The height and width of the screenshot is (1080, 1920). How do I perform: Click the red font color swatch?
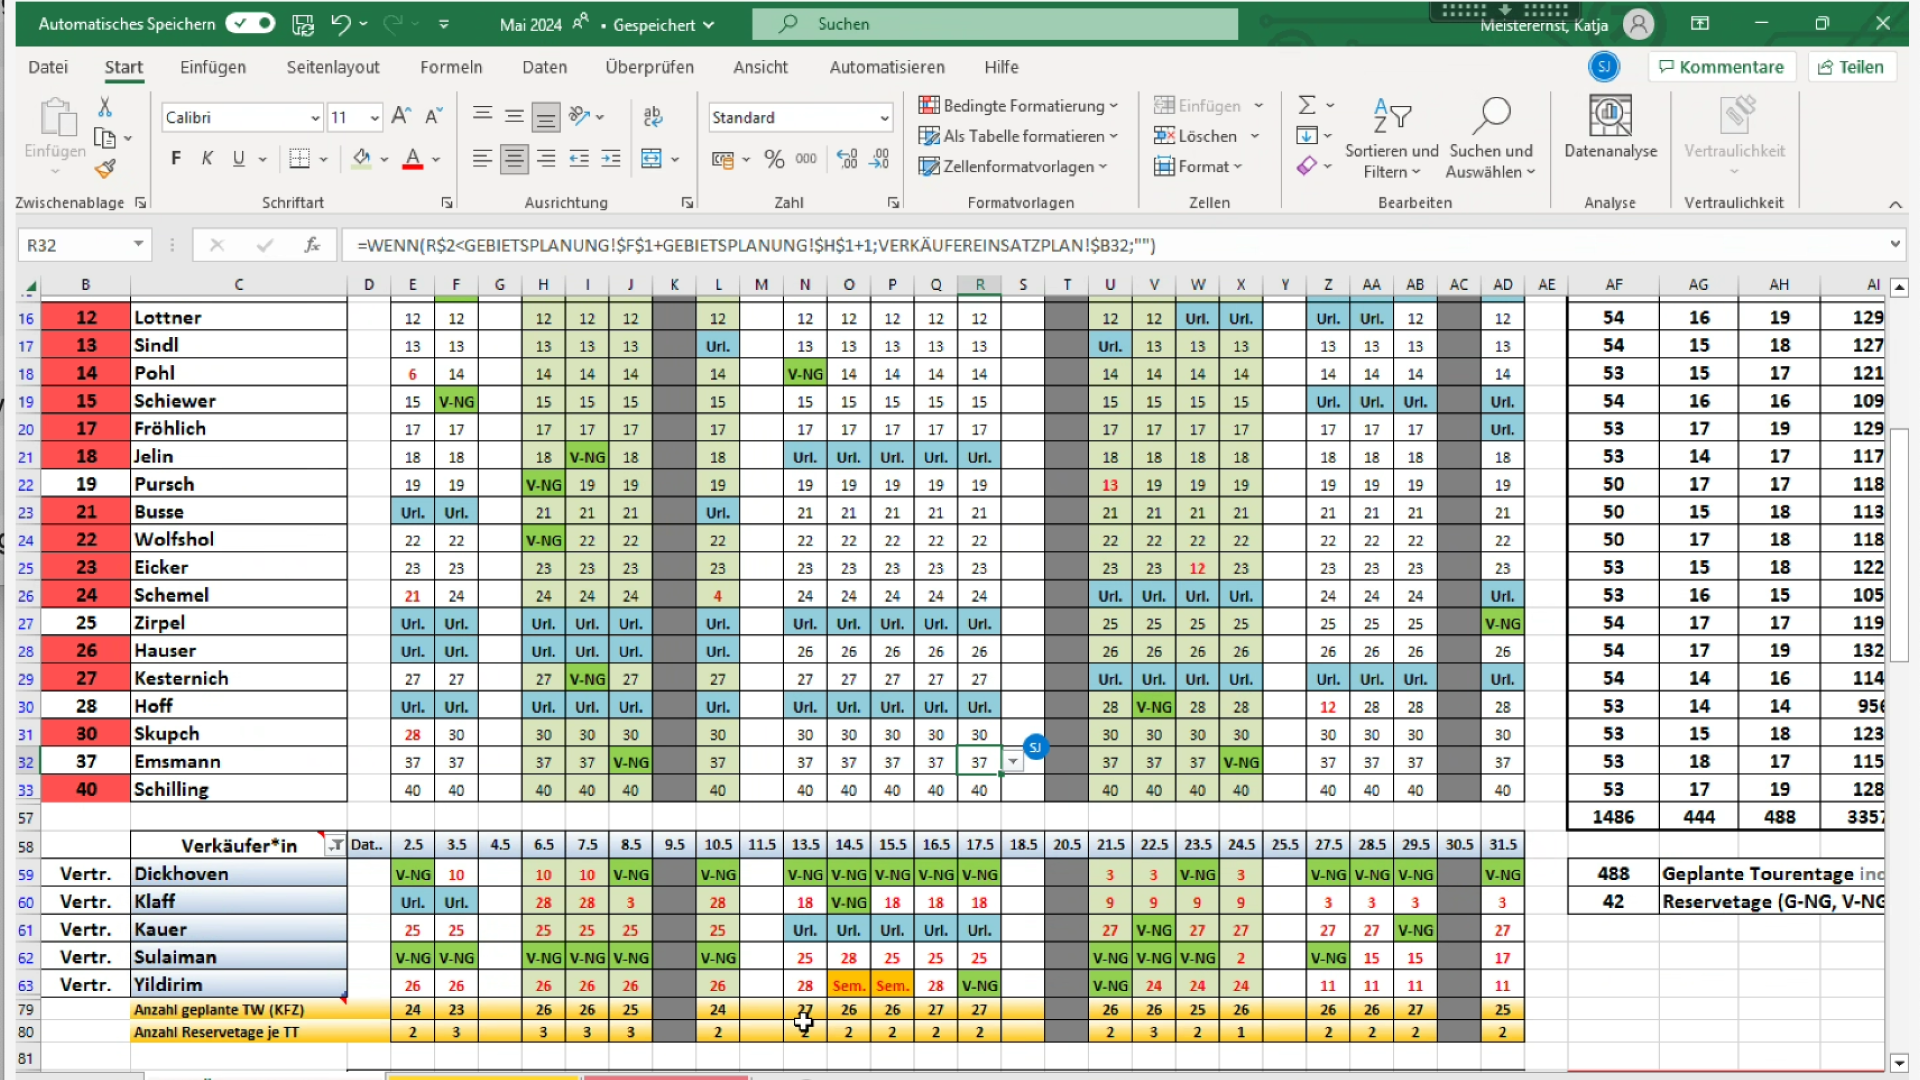click(x=411, y=165)
